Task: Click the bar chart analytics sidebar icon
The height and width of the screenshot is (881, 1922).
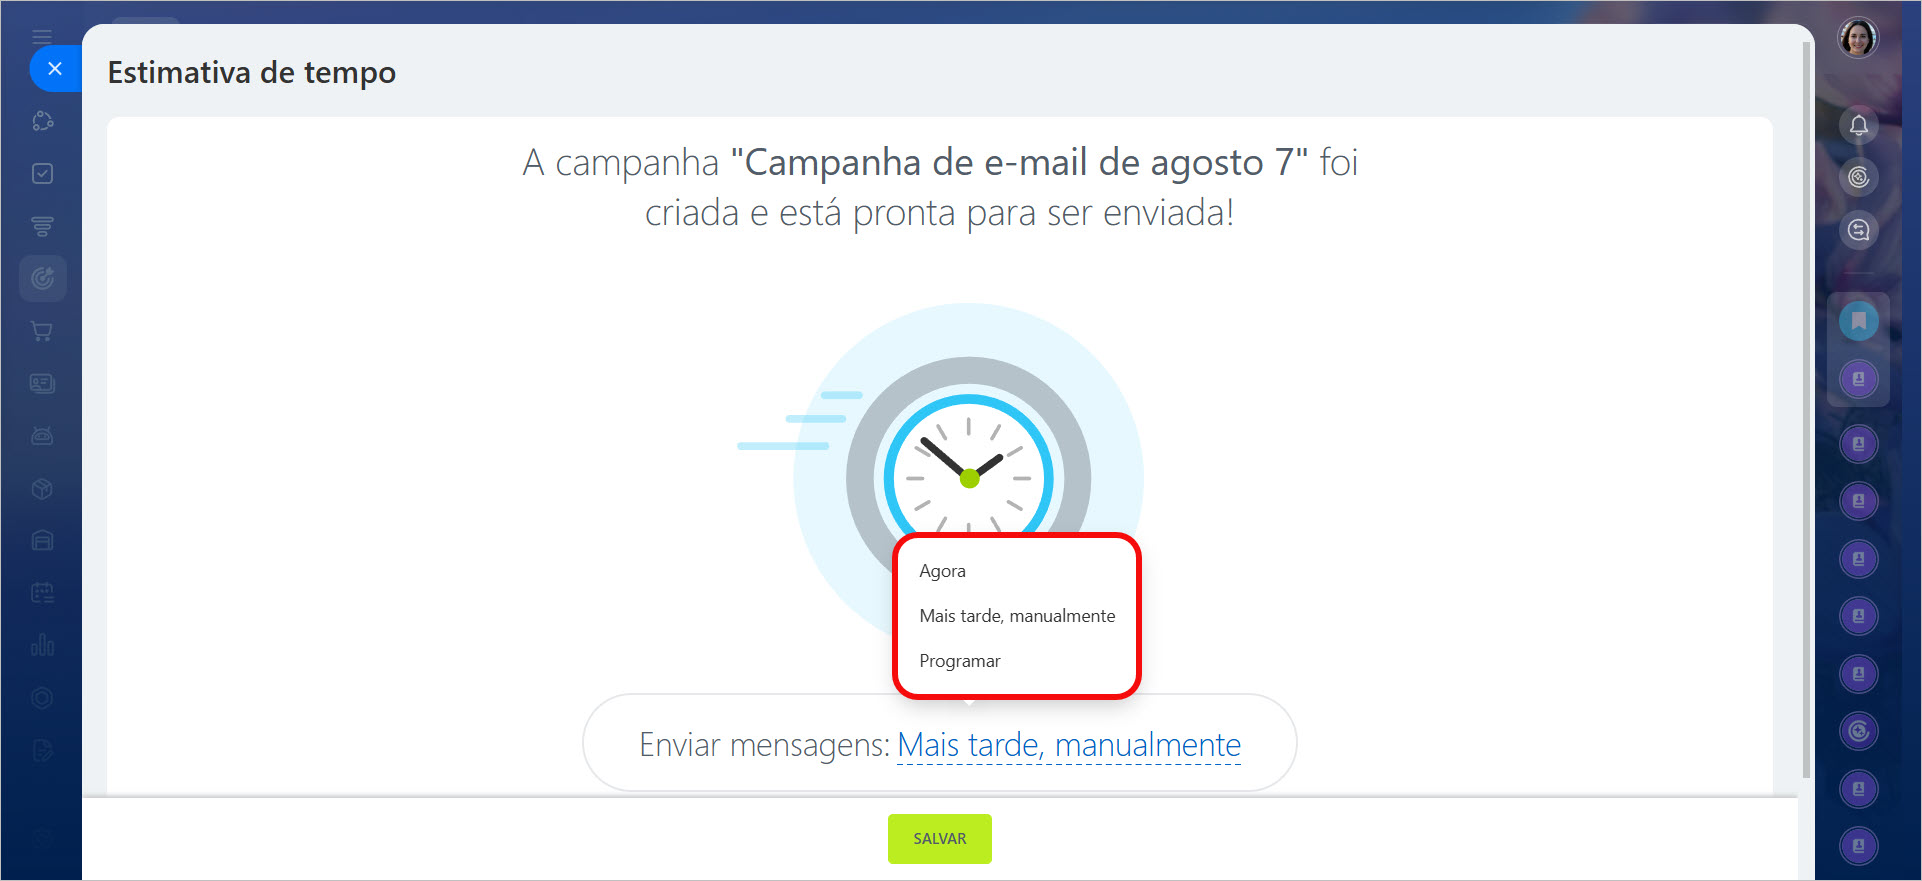Action: click(42, 645)
